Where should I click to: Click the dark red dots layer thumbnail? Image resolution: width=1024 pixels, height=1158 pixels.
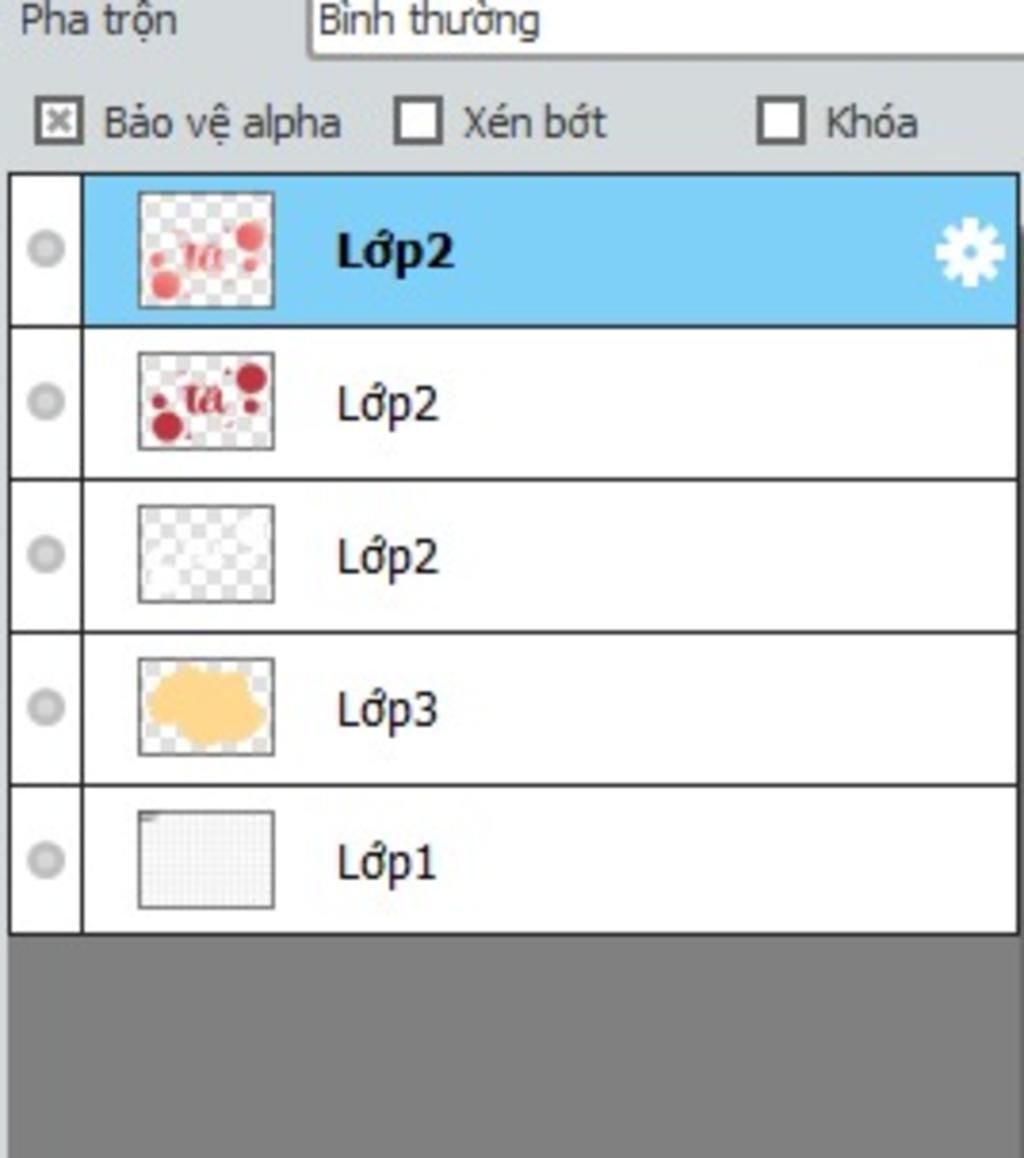(206, 401)
